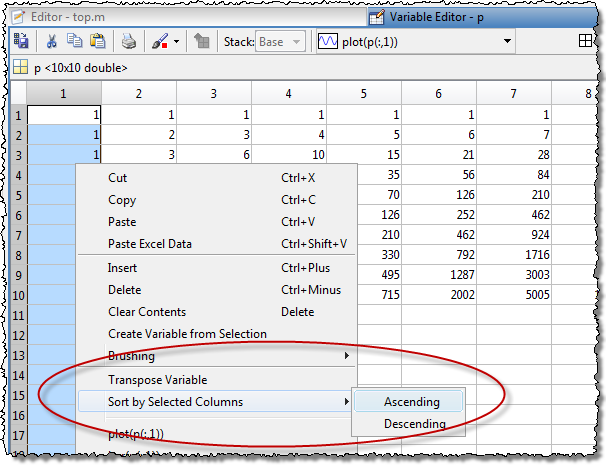Select Paste Excel Data menu entry
Viewport: 606px width, 465px height.
tap(150, 244)
